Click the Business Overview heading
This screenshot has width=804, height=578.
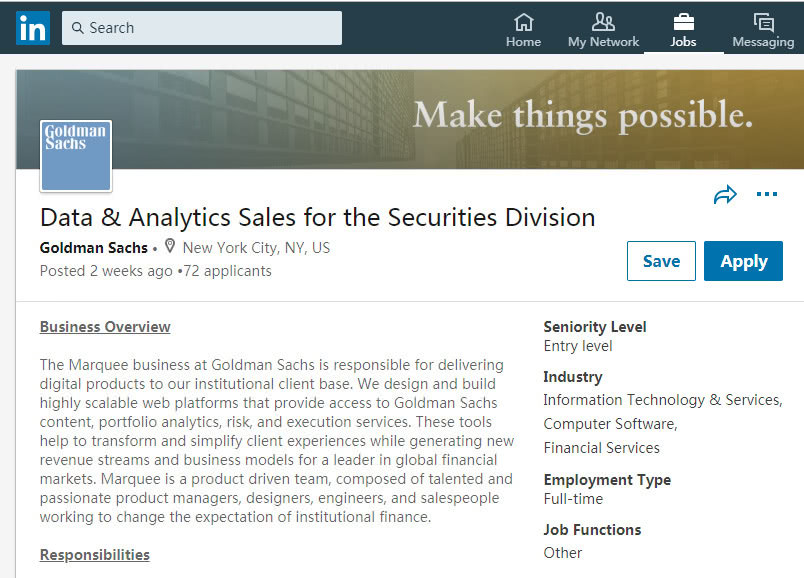pos(105,327)
